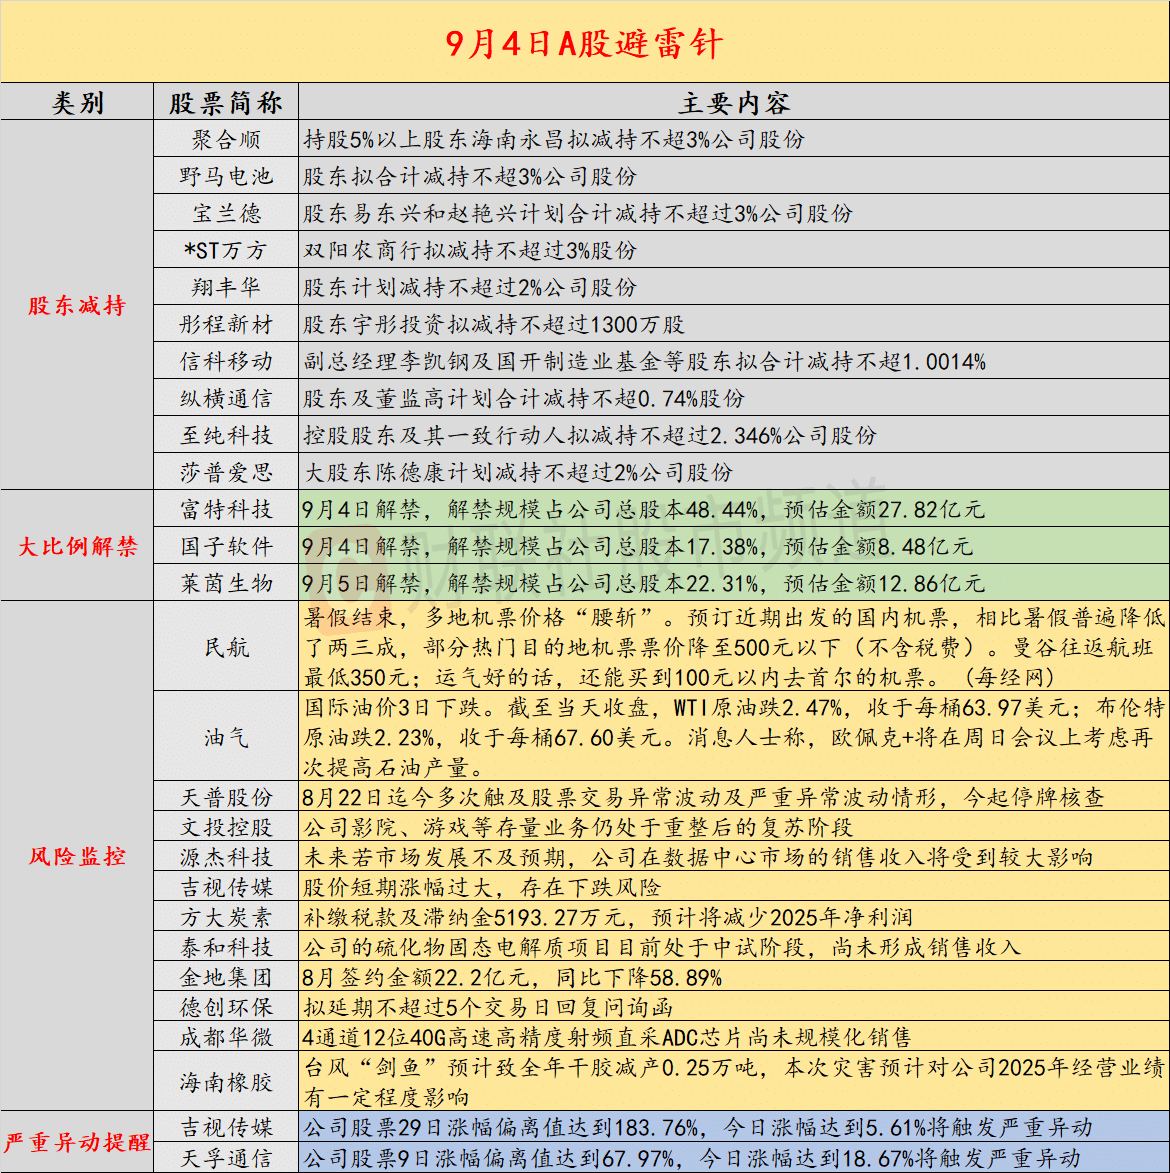Click the 油气 sector cell
Screen dimensions: 1170x1173
(x=226, y=737)
